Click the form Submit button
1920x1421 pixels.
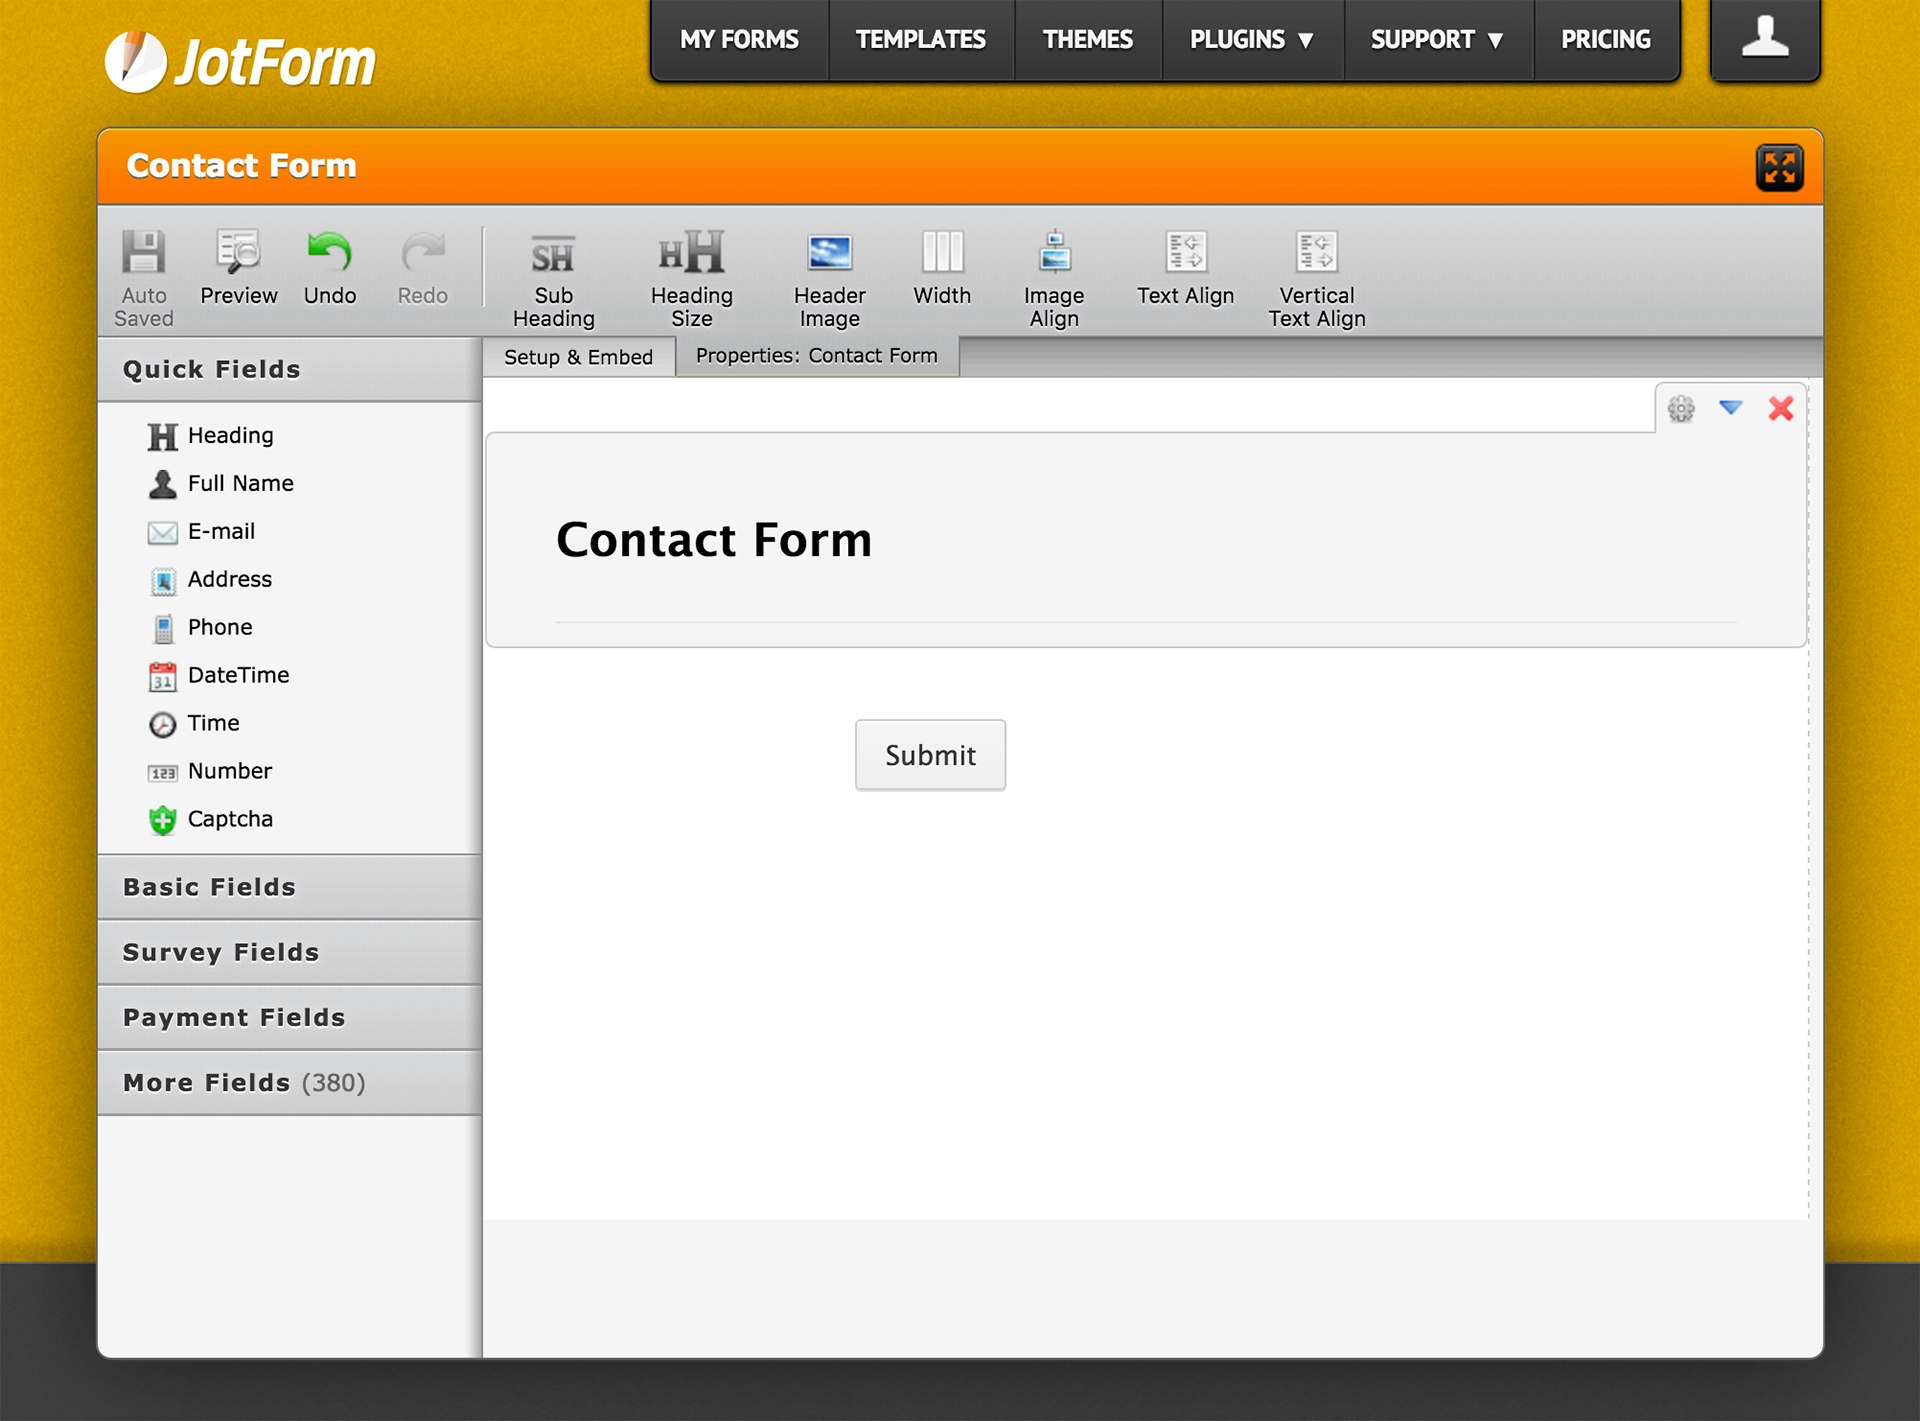[x=930, y=755]
